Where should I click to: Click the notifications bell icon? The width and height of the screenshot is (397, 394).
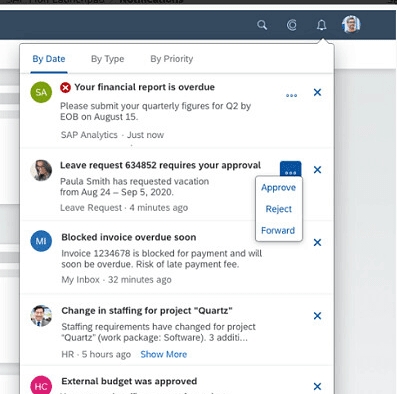[x=321, y=25]
